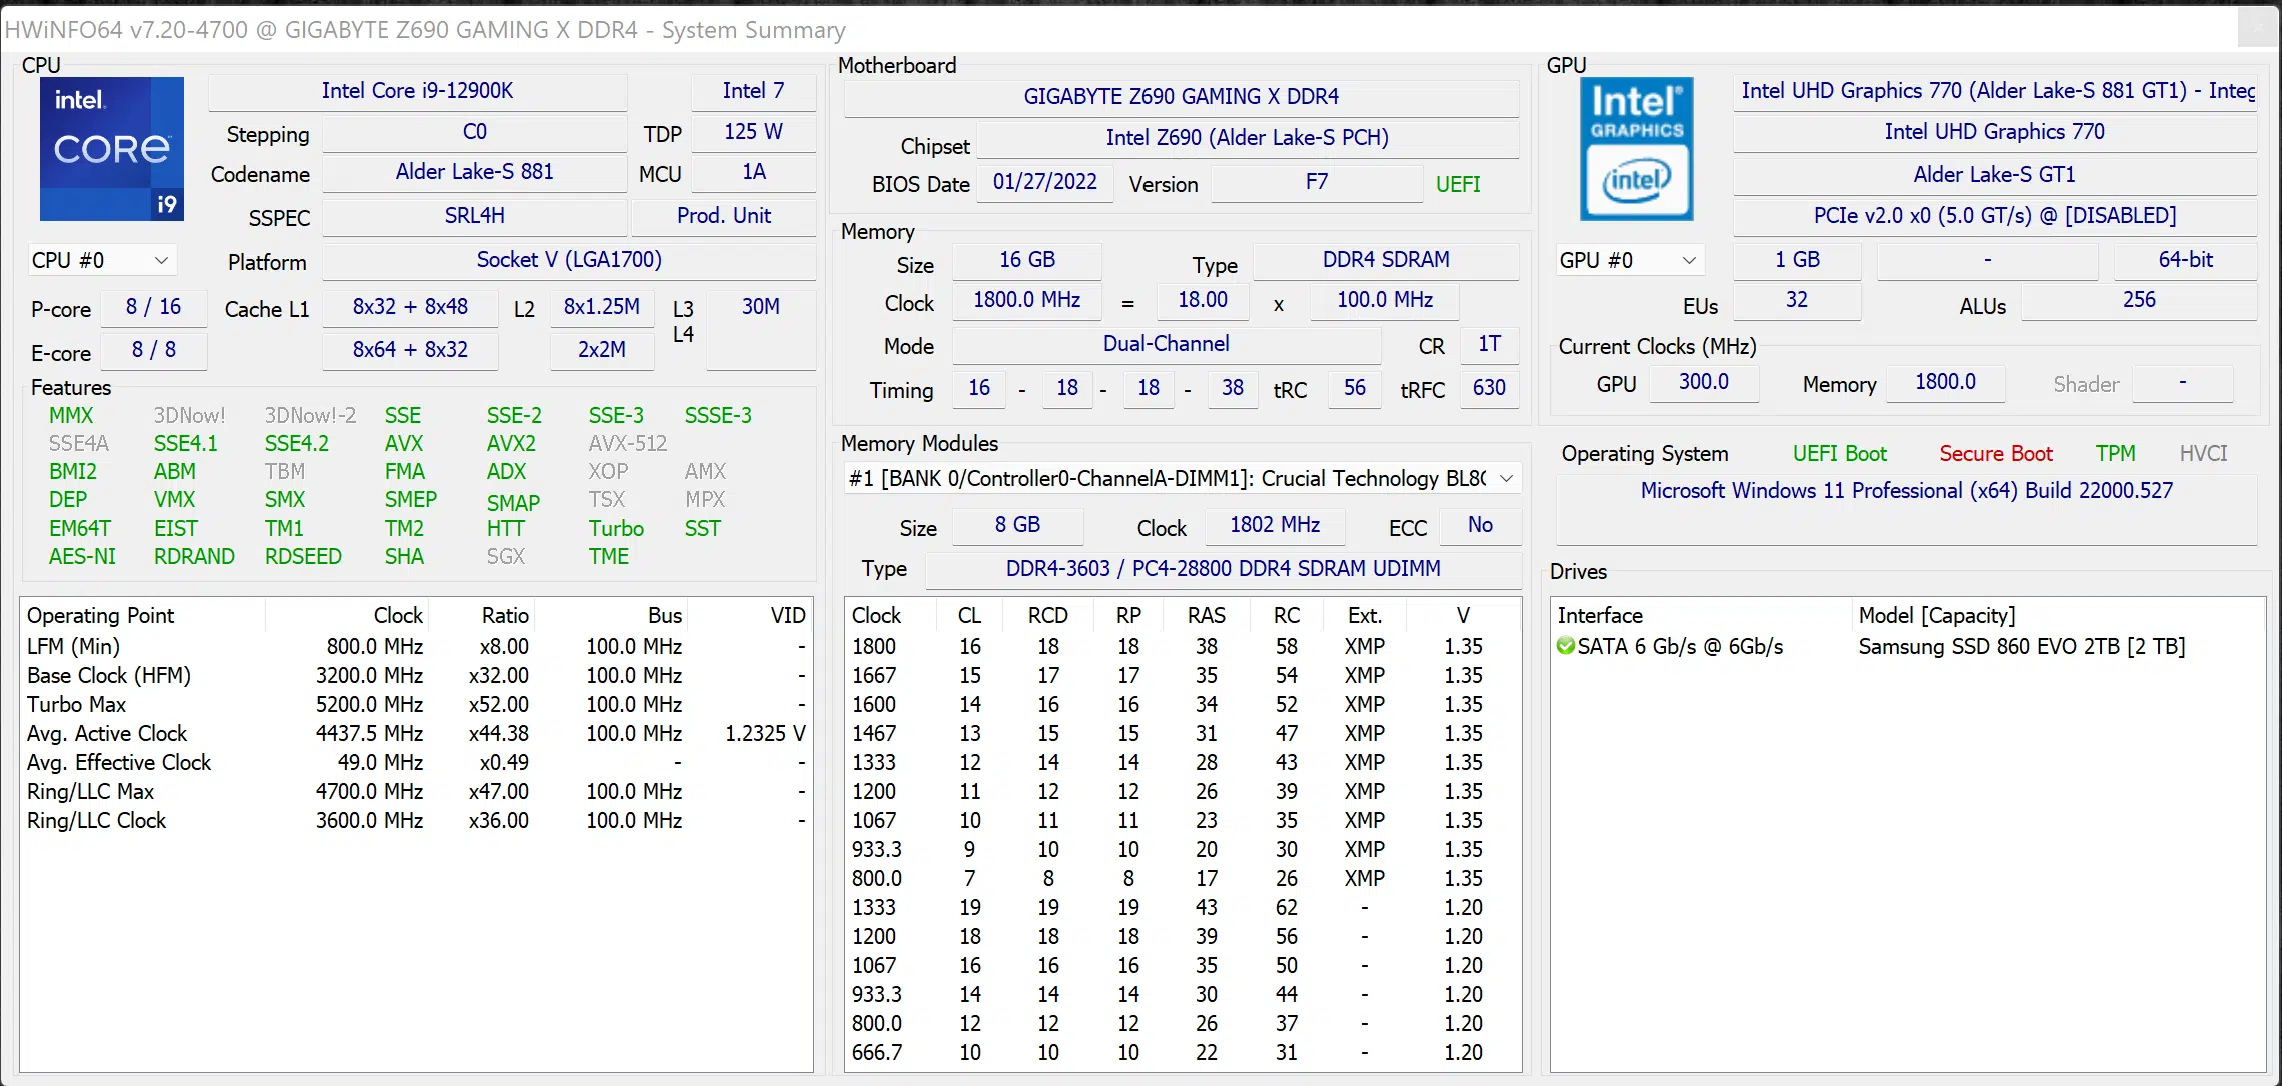This screenshot has width=2282, height=1086.
Task: Click the Operating Point column header
Action: pos(100,615)
